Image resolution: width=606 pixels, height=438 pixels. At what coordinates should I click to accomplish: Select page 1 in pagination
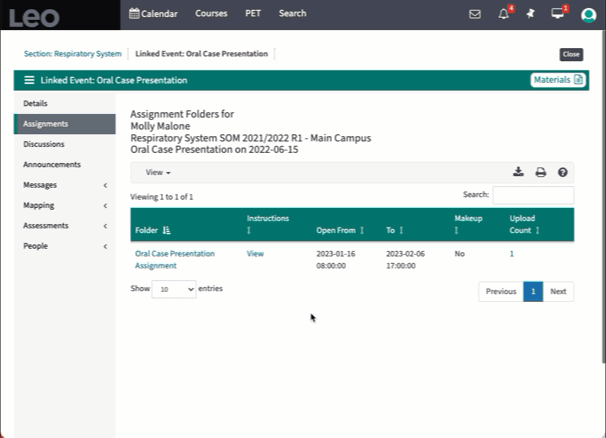pos(533,291)
